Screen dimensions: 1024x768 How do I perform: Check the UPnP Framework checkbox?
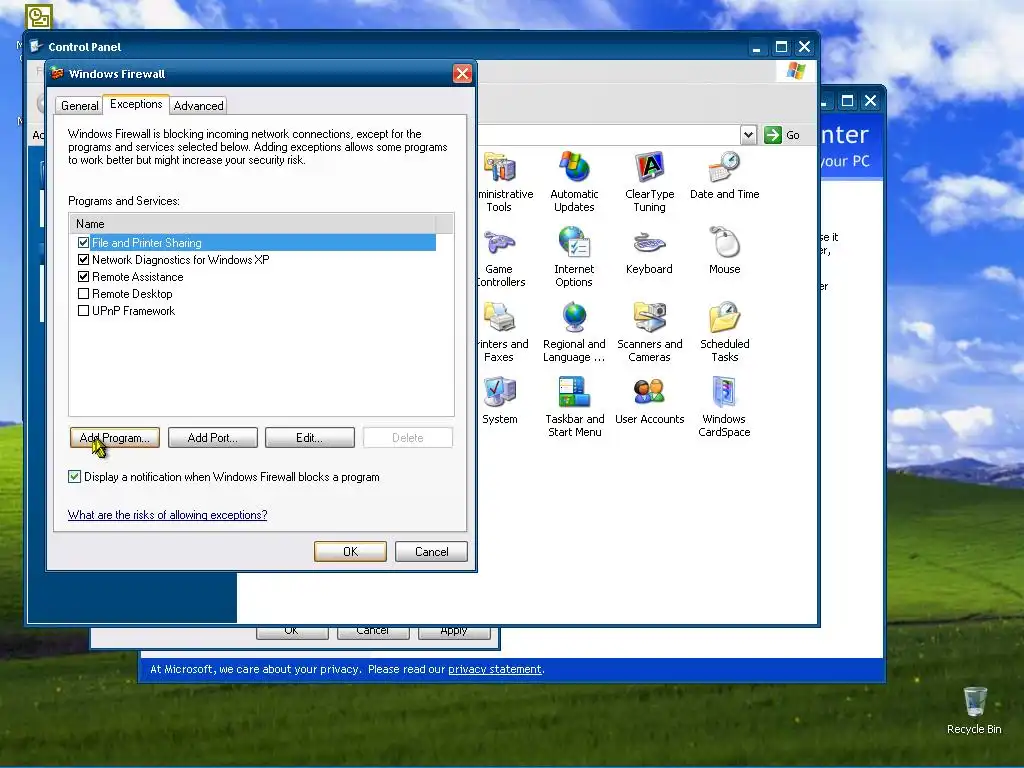pyautogui.click(x=83, y=310)
